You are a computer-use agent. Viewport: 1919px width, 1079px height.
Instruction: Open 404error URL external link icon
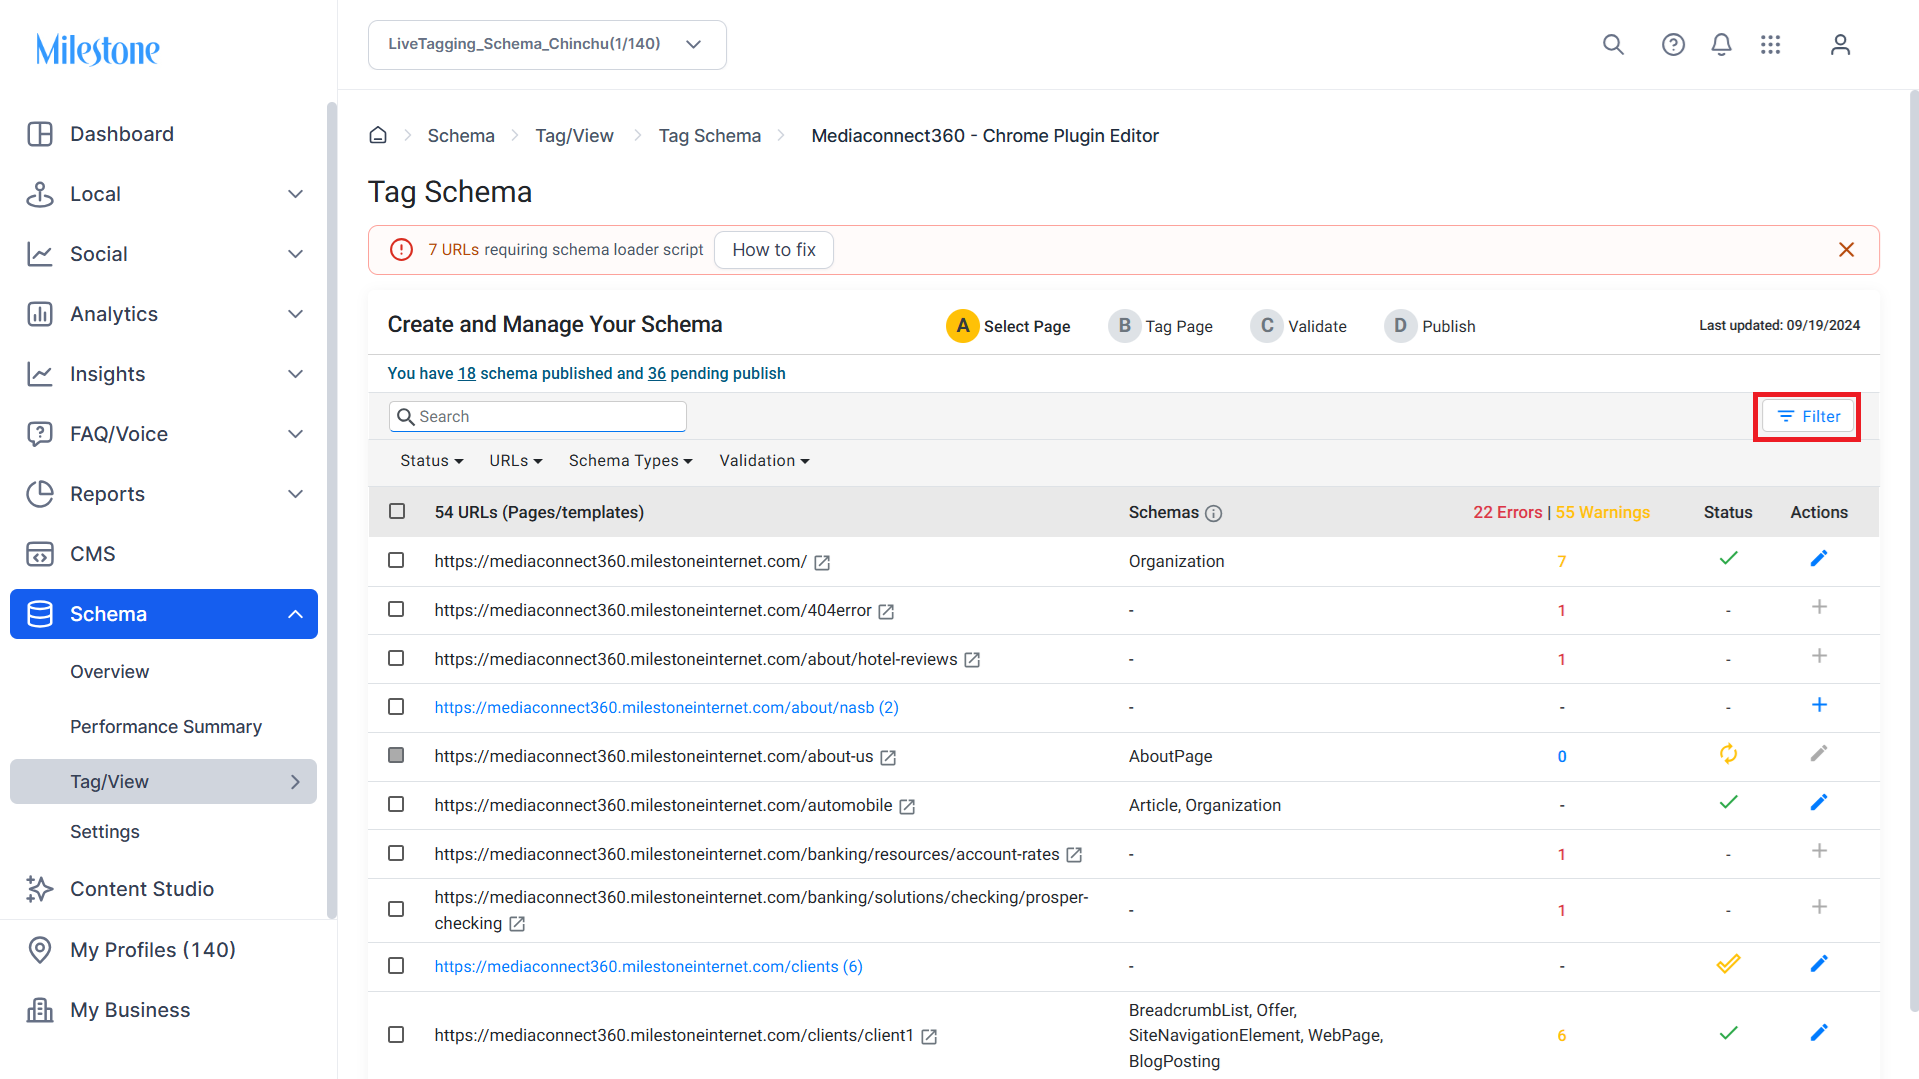pos(886,612)
